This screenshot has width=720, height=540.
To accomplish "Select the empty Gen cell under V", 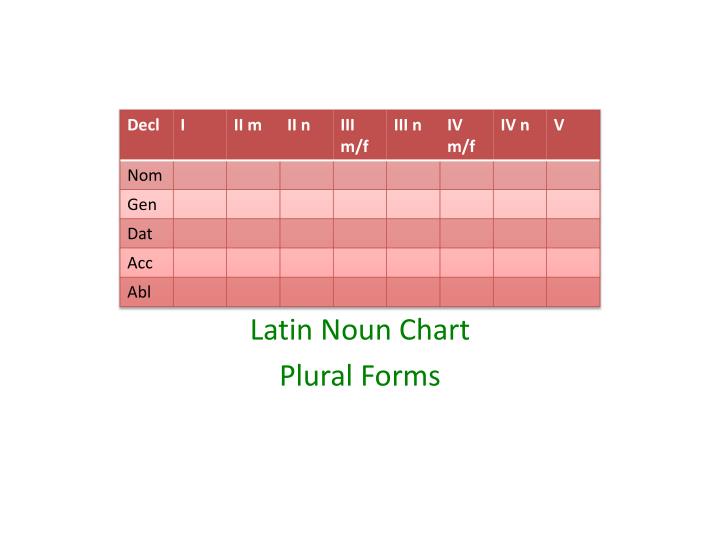I will [x=573, y=204].
